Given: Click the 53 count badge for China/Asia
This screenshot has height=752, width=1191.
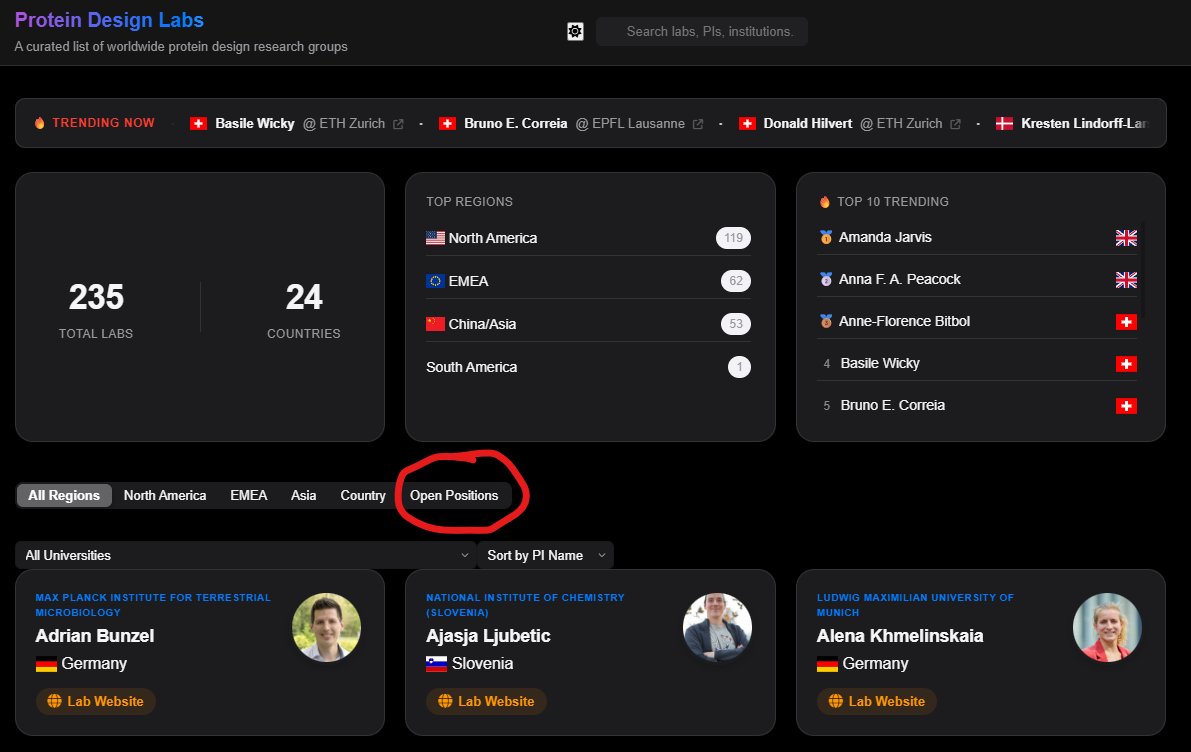Looking at the screenshot, I should 735,324.
